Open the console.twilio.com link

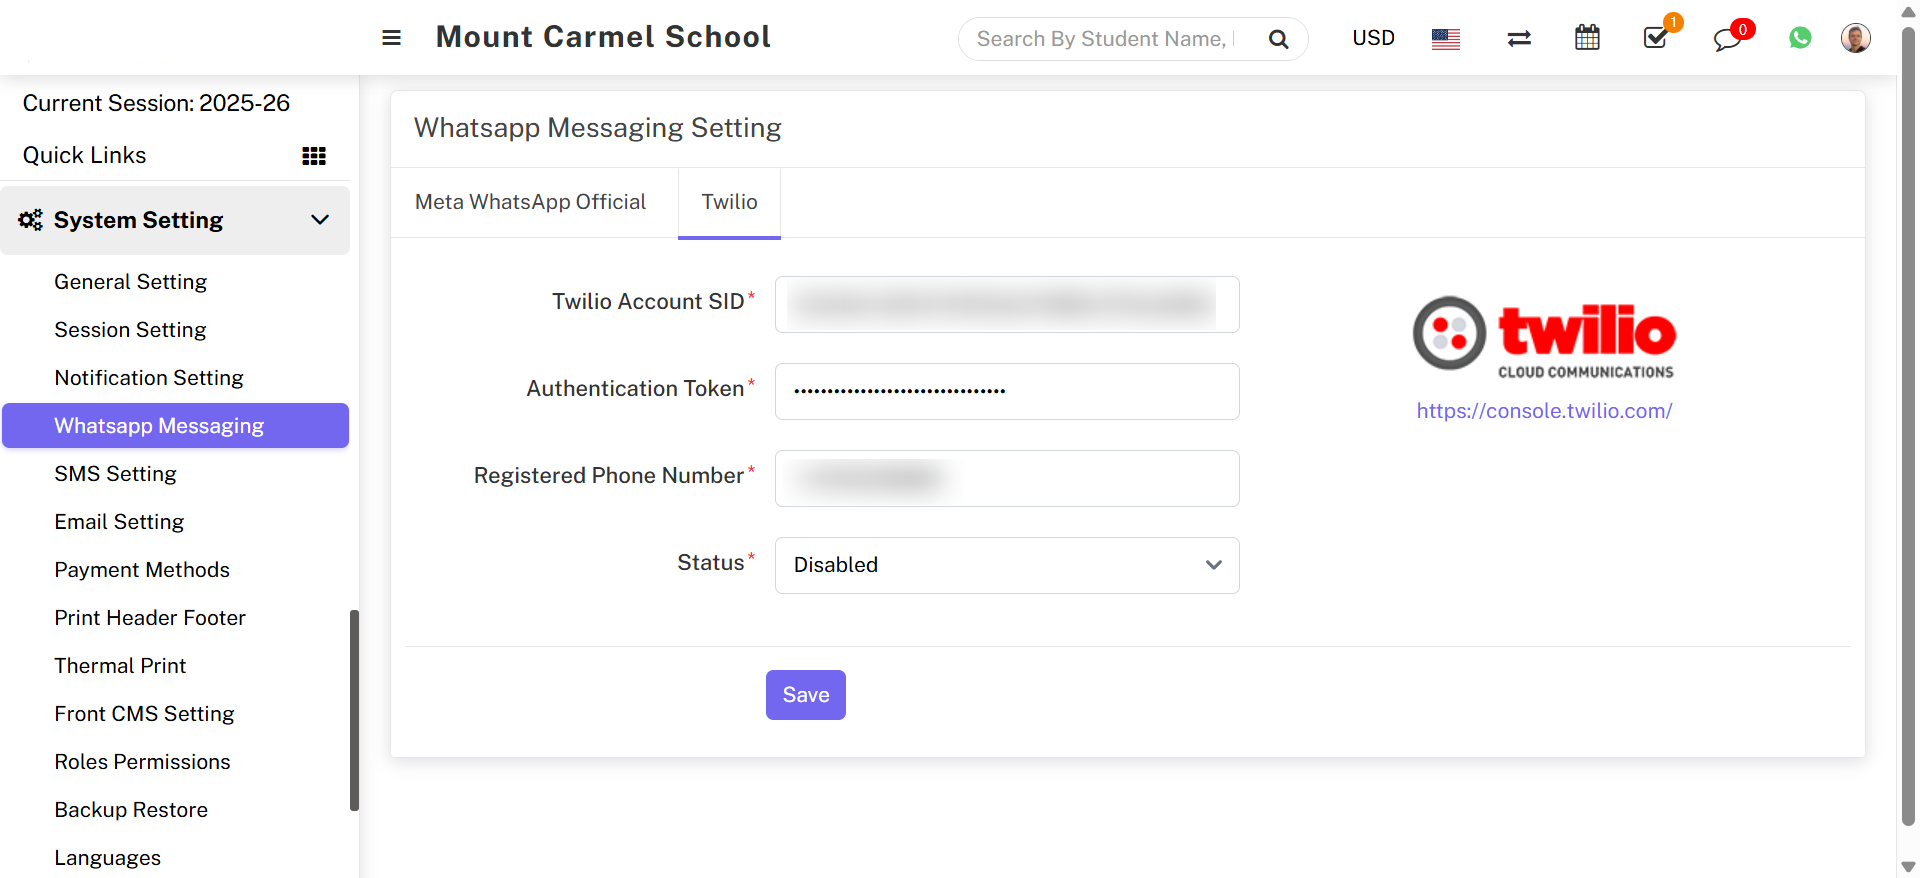click(1544, 411)
